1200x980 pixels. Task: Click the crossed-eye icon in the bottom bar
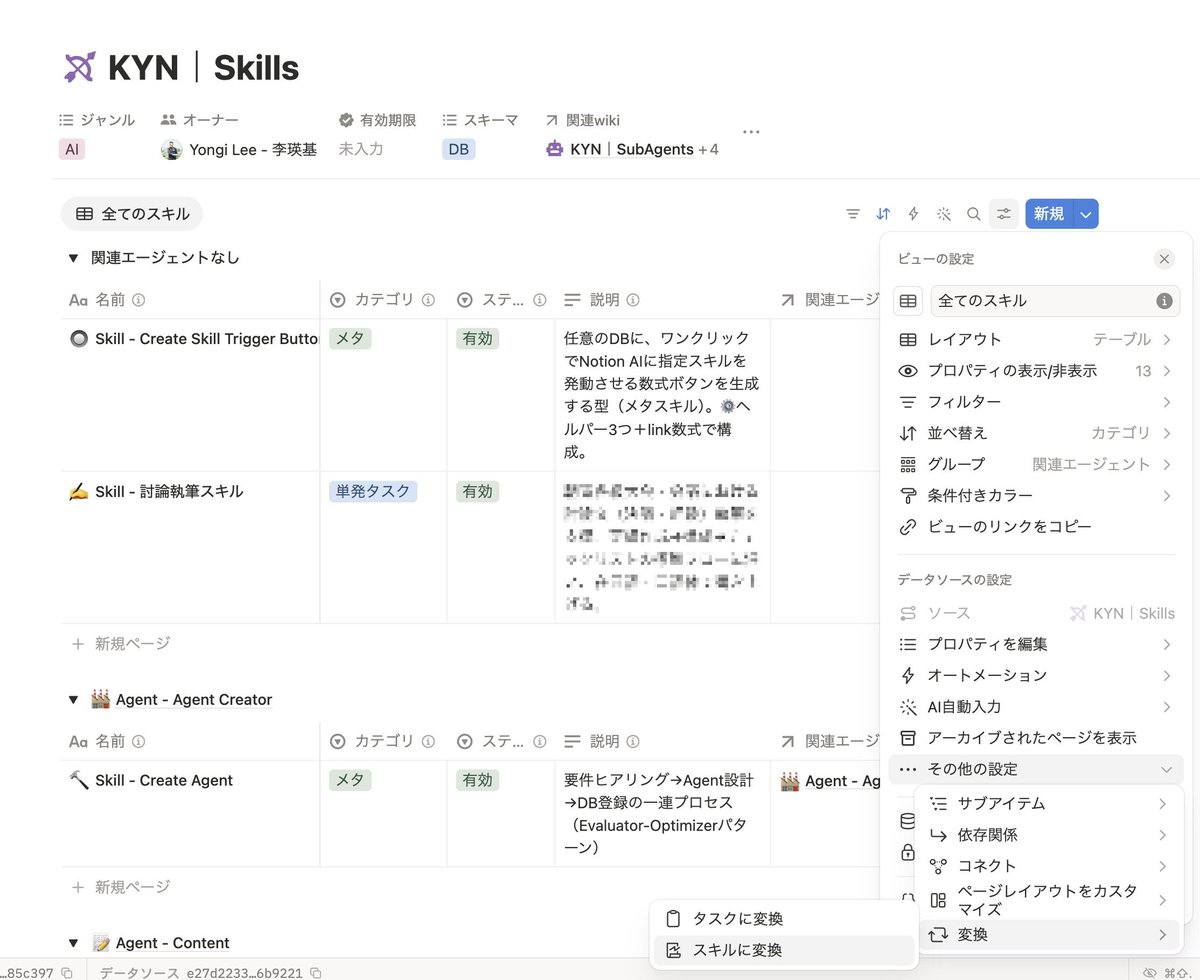(1150, 972)
